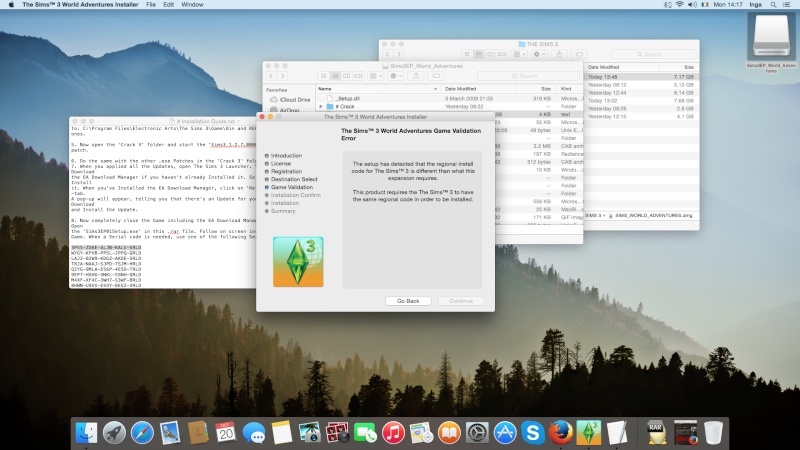The image size is (800, 450).
Task: Click Go Back in the installer
Action: (x=408, y=301)
